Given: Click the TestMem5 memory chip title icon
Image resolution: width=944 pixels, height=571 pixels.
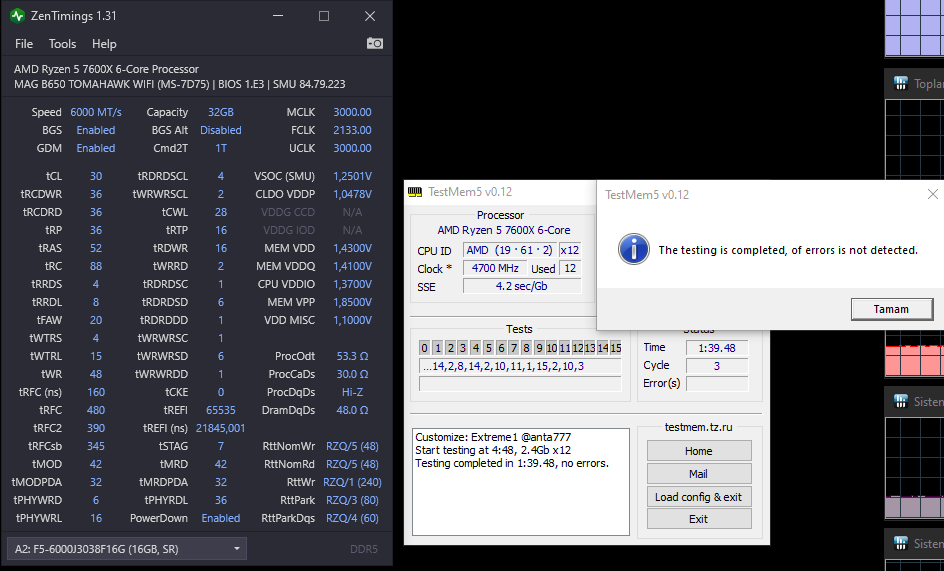Looking at the screenshot, I should coord(415,192).
